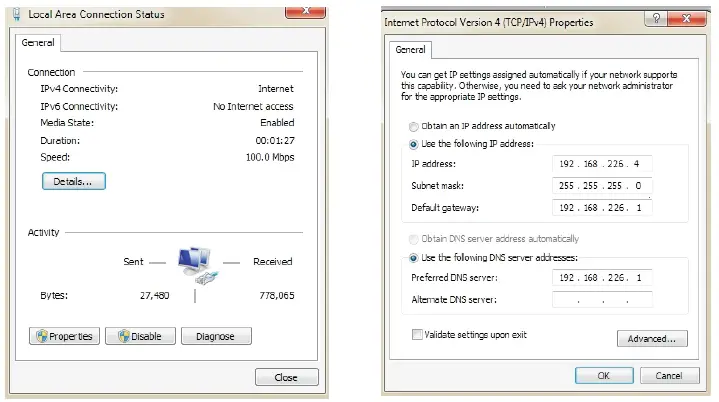Click into the IP address field
The height and width of the screenshot is (402, 719).
(601, 164)
